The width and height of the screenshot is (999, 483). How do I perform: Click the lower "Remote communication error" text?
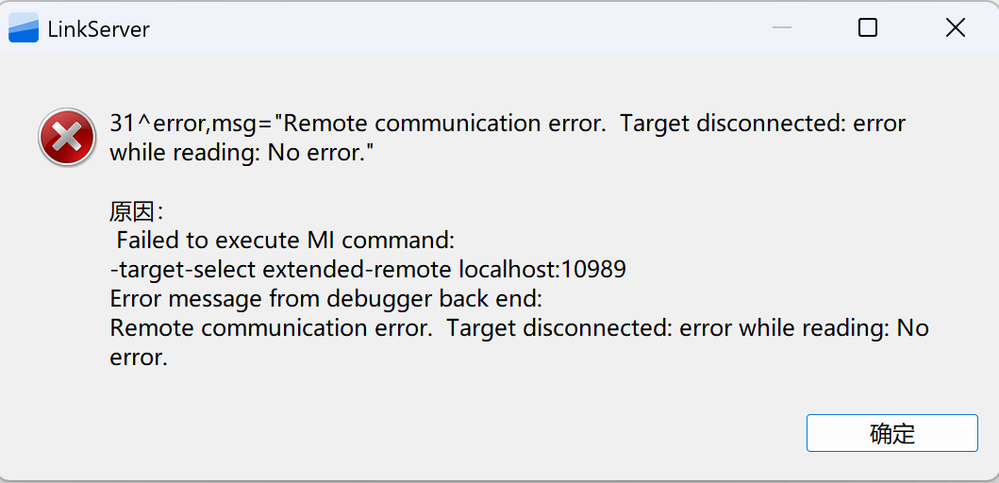270,327
